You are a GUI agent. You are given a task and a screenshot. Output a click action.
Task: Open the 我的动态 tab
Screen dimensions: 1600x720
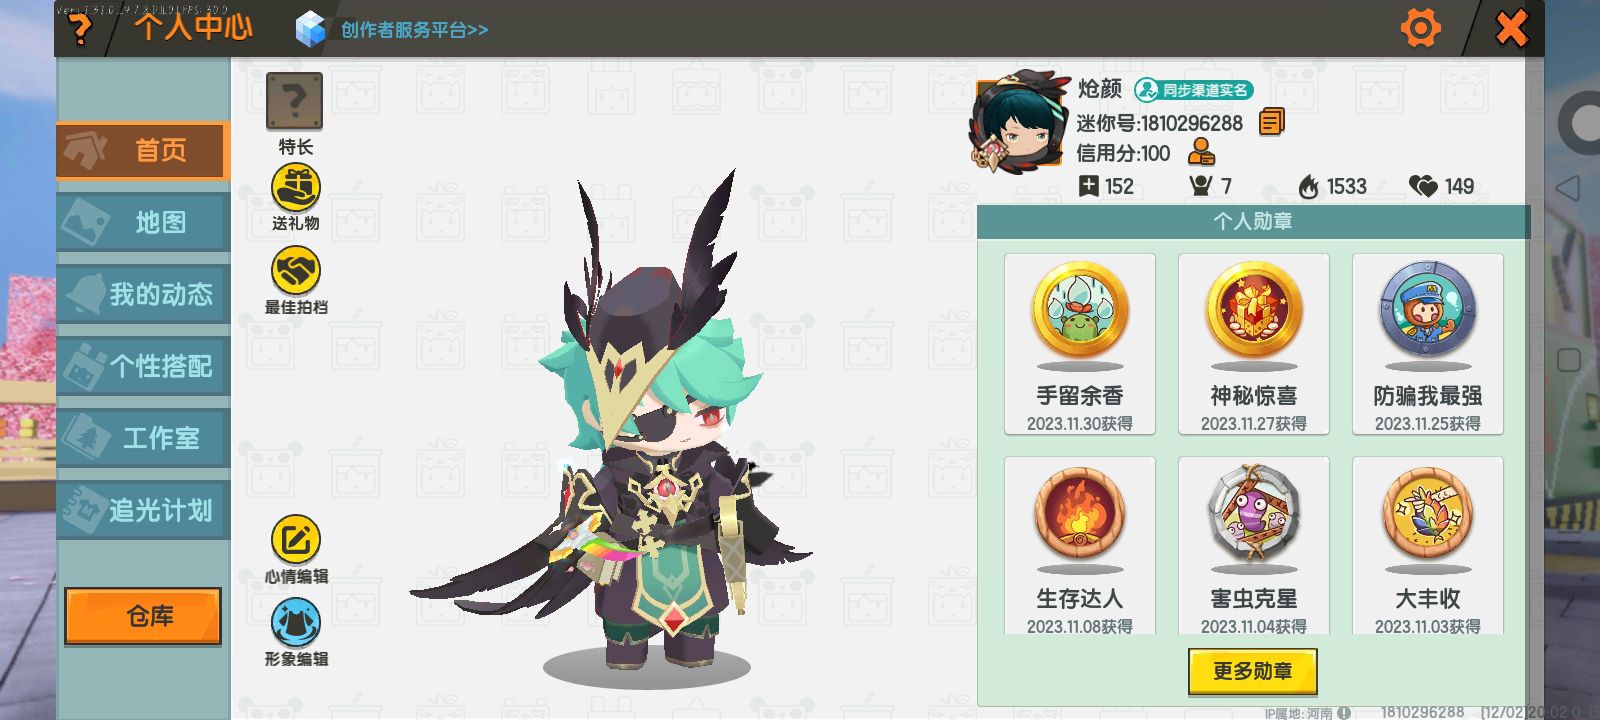143,294
